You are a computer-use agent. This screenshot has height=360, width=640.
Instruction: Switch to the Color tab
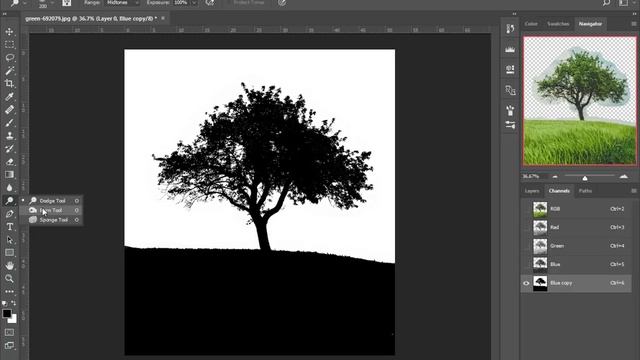[531, 24]
